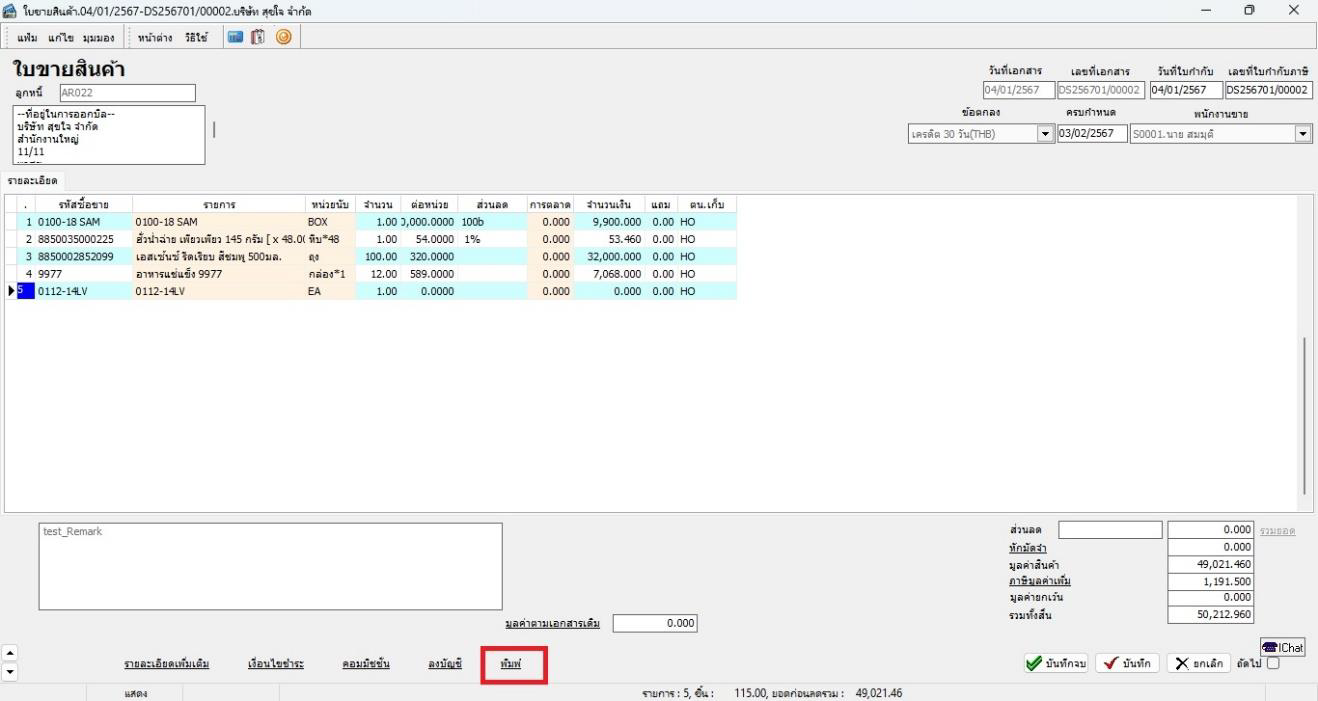Expand the ข้อตกลง credit terms dropdown
The height and width of the screenshot is (701, 1318).
[1046, 134]
